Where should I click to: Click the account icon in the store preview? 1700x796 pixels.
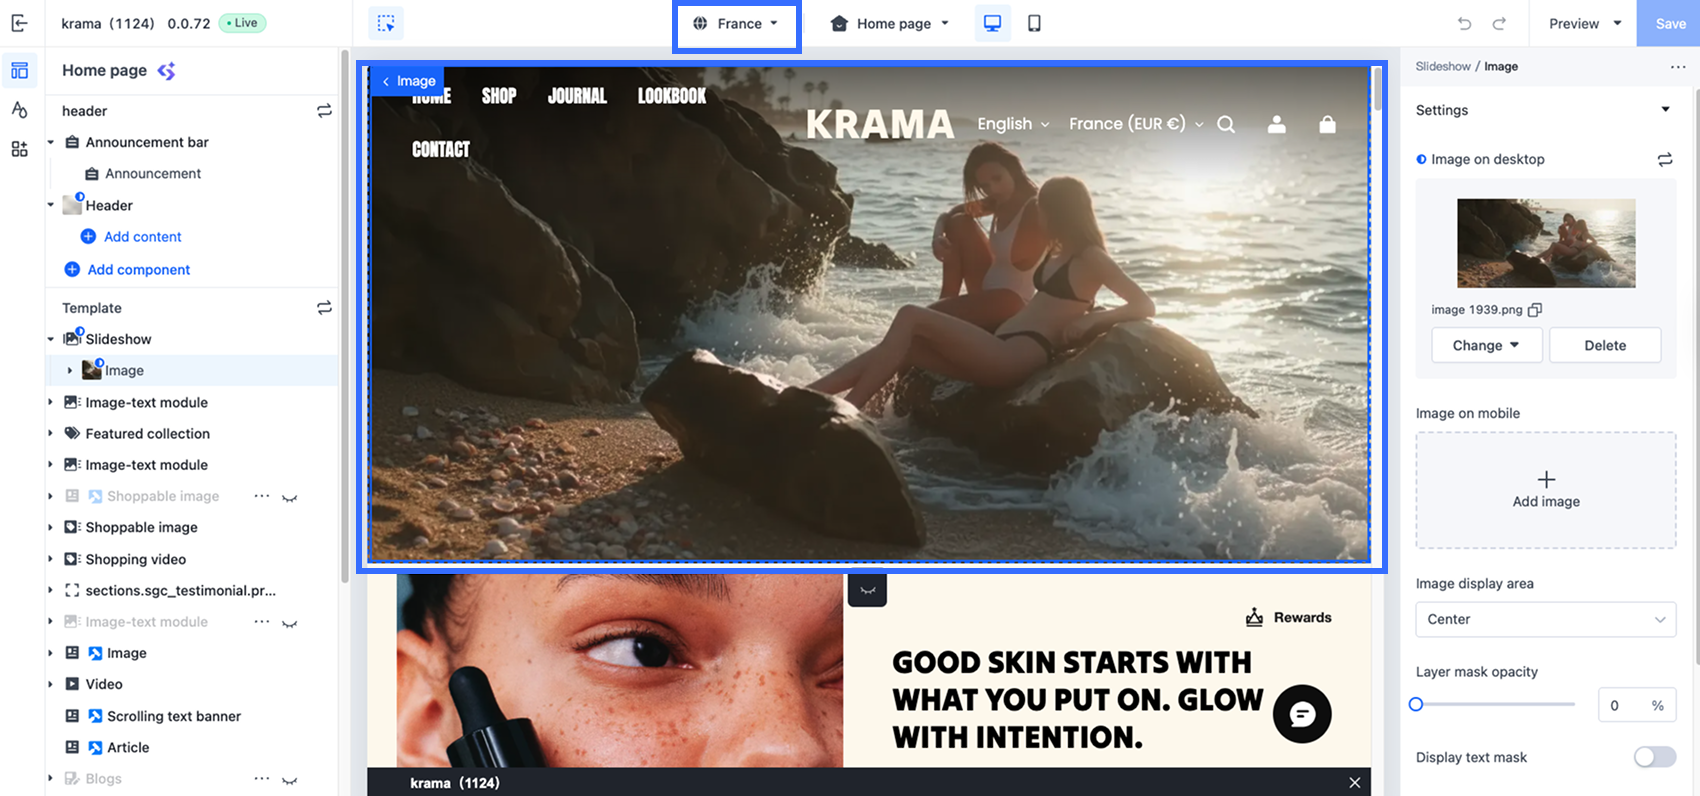point(1277,124)
